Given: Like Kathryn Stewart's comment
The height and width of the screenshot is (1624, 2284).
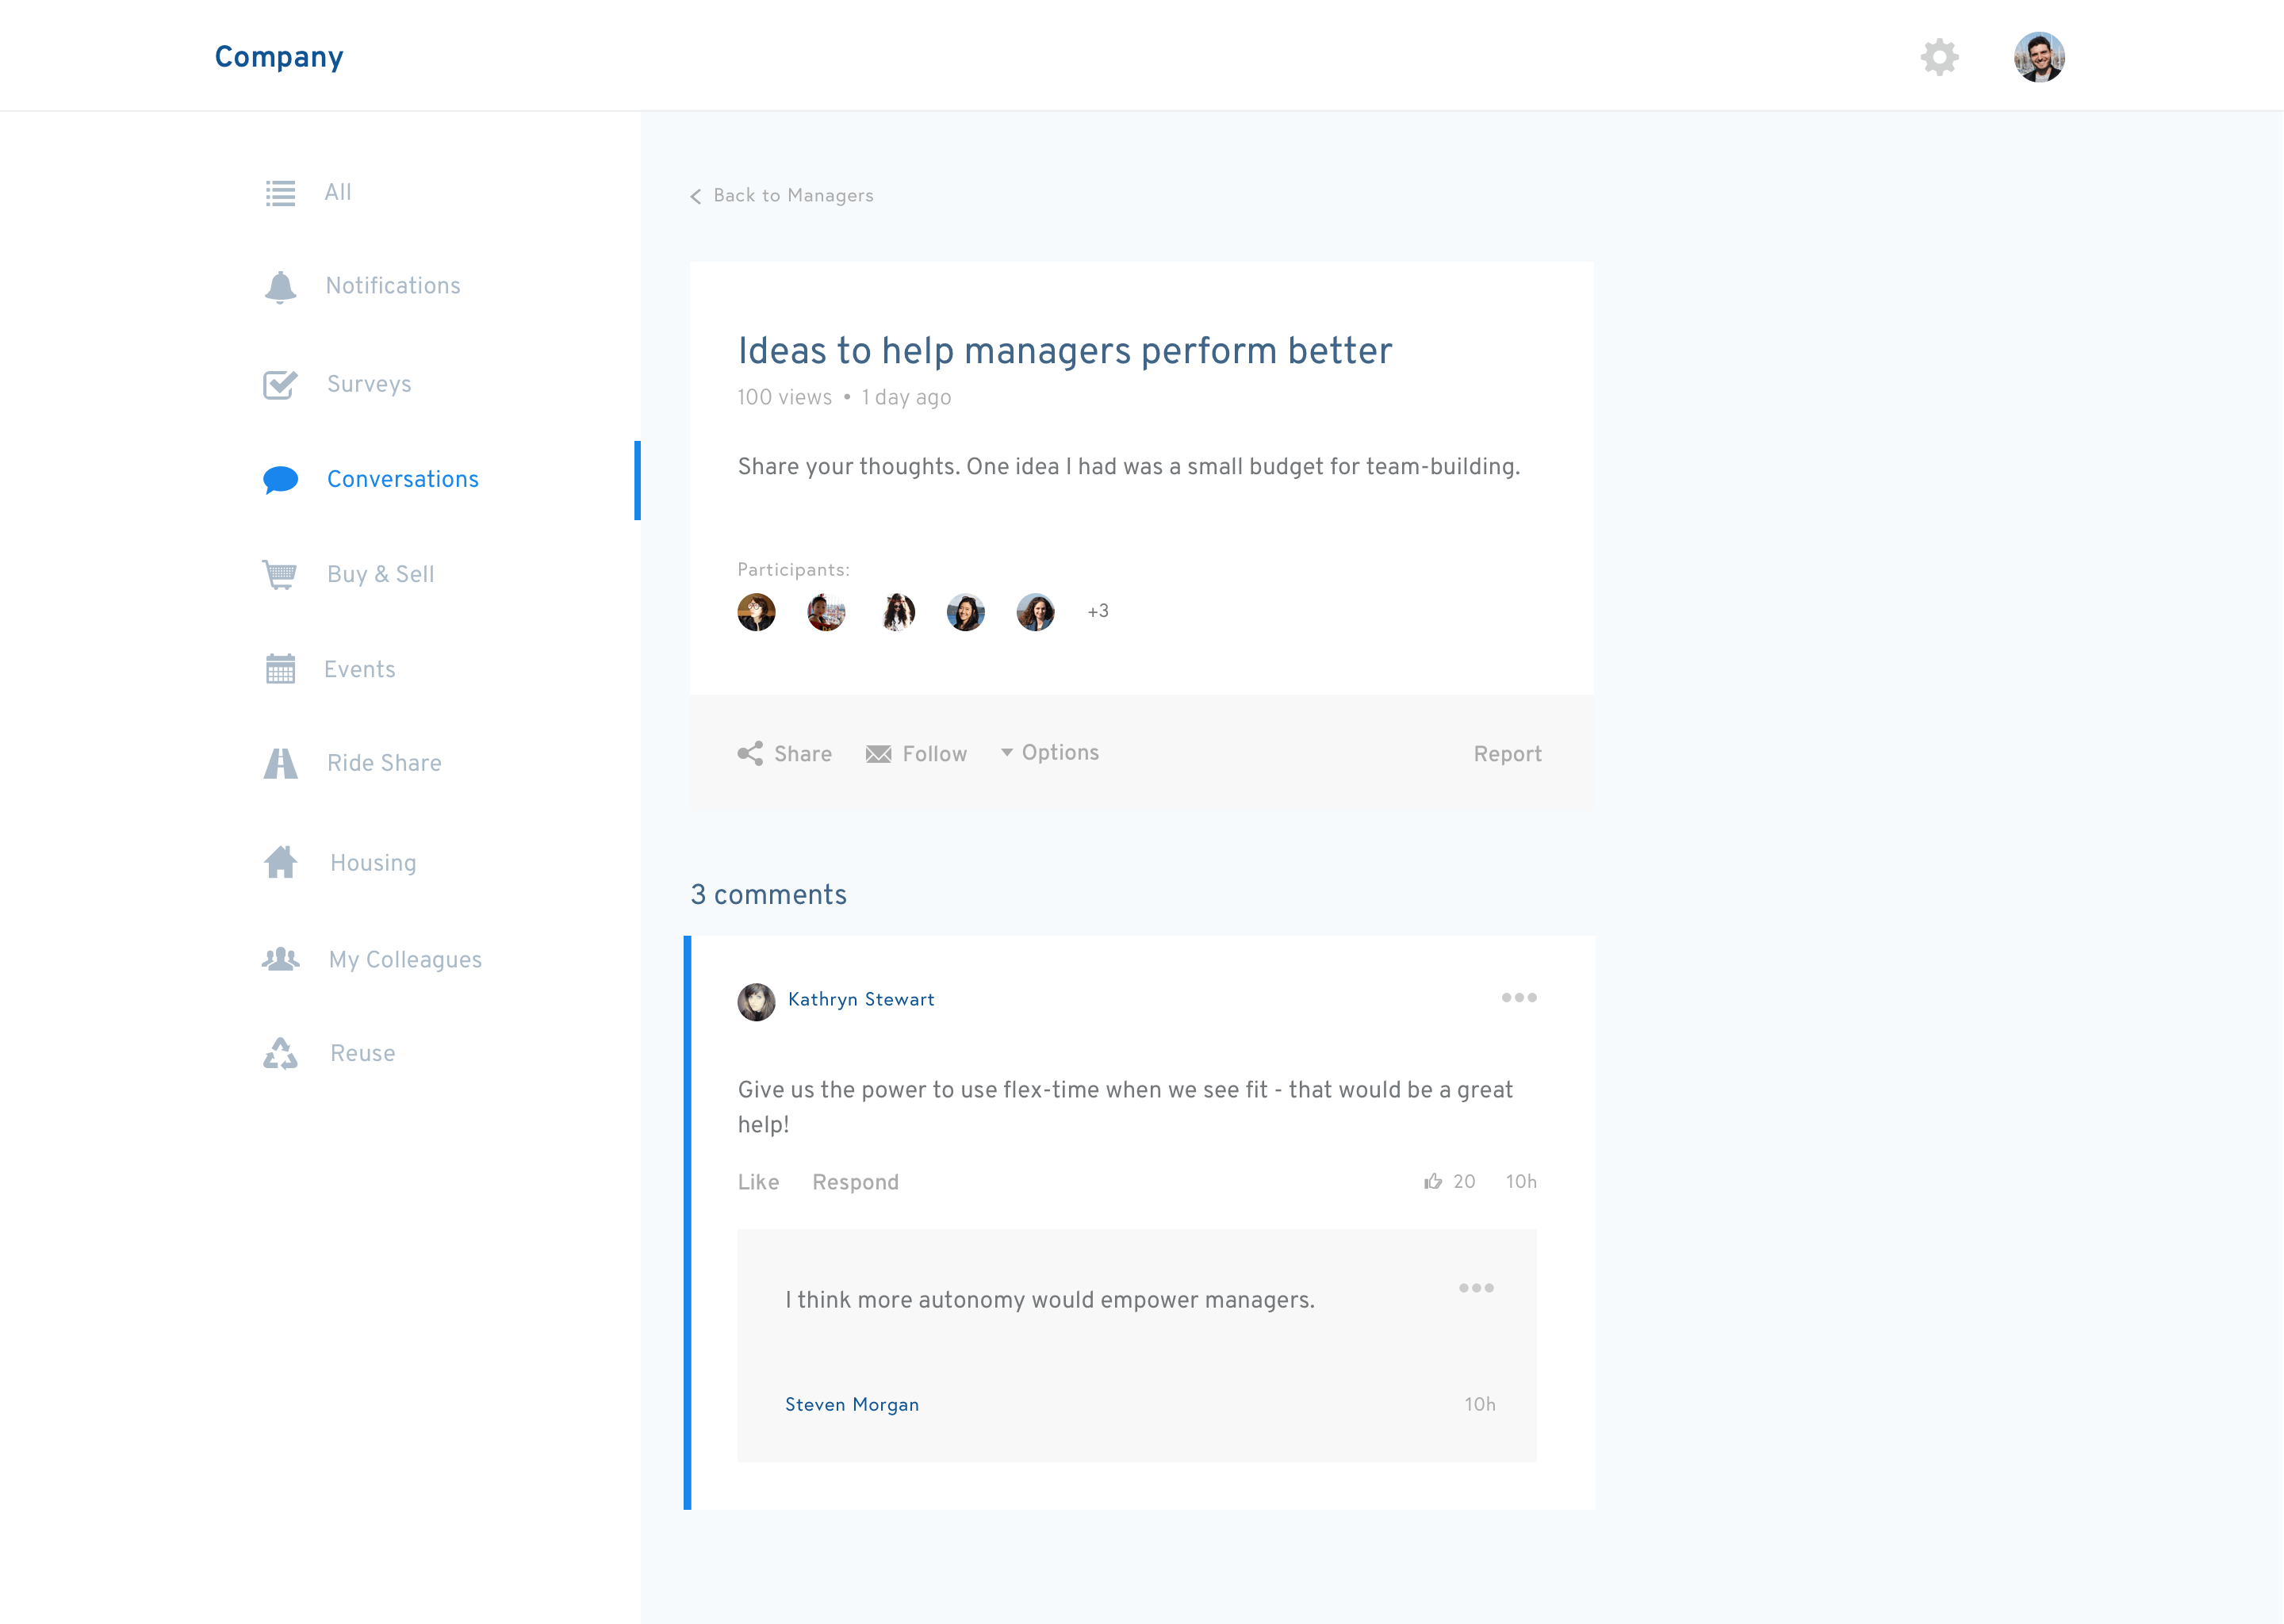Looking at the screenshot, I should pos(758,1182).
